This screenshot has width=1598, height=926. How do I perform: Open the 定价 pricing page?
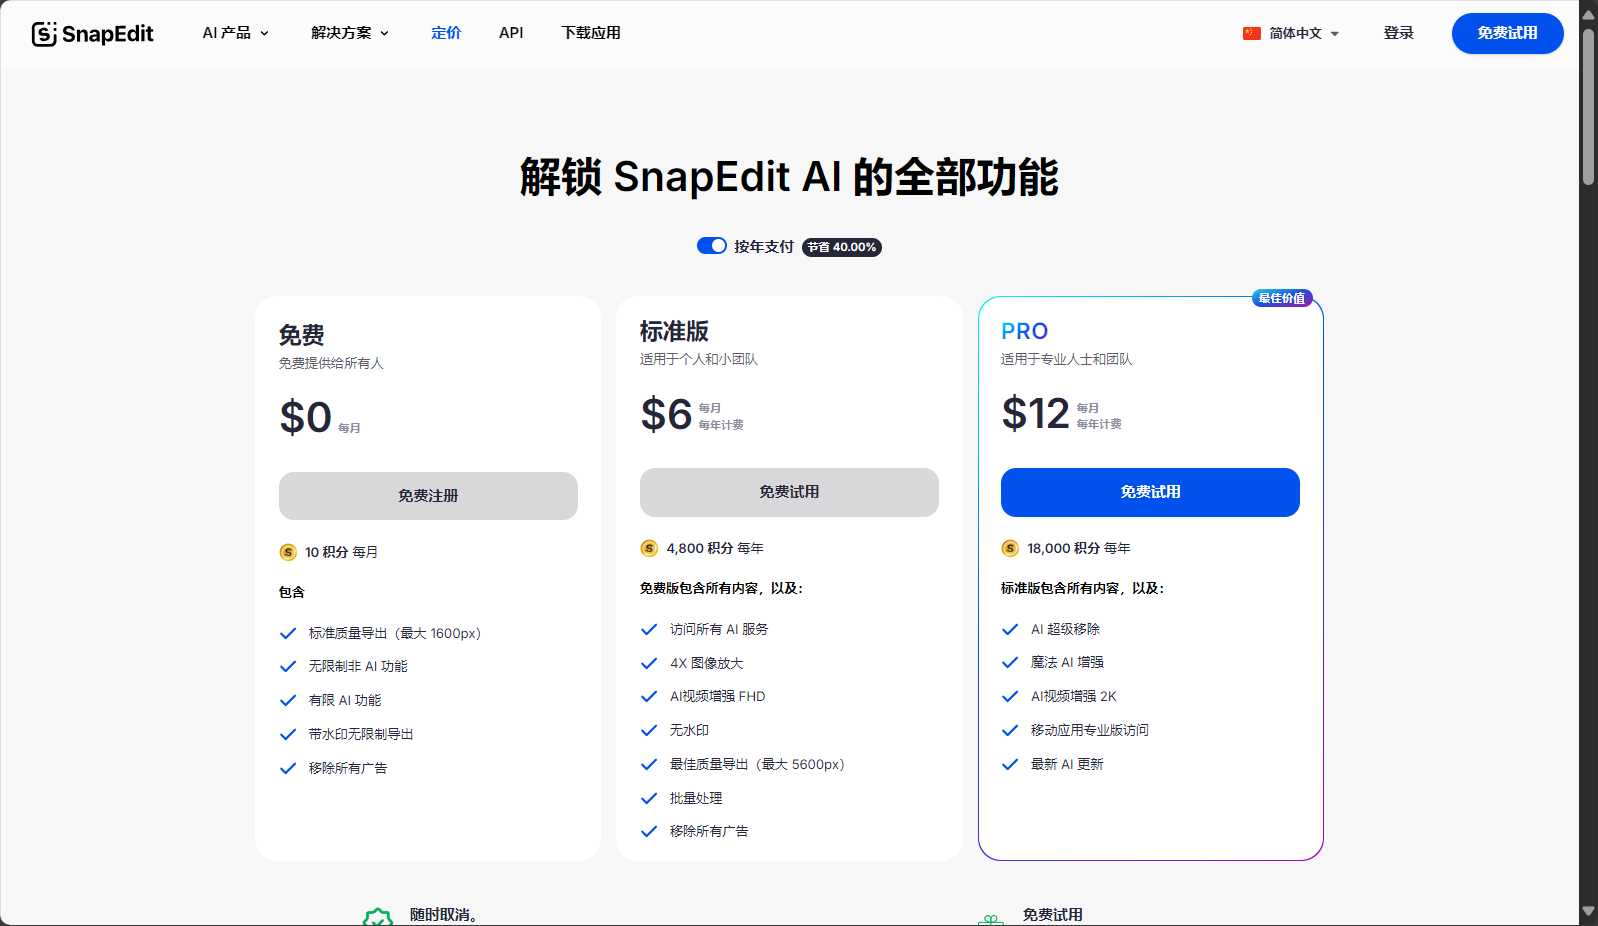pyautogui.click(x=446, y=33)
